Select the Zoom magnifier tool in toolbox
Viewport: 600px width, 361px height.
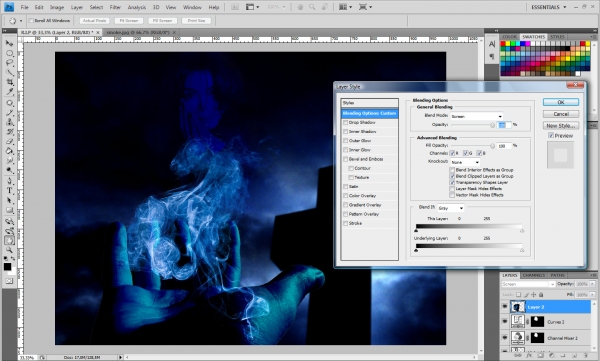point(10,250)
